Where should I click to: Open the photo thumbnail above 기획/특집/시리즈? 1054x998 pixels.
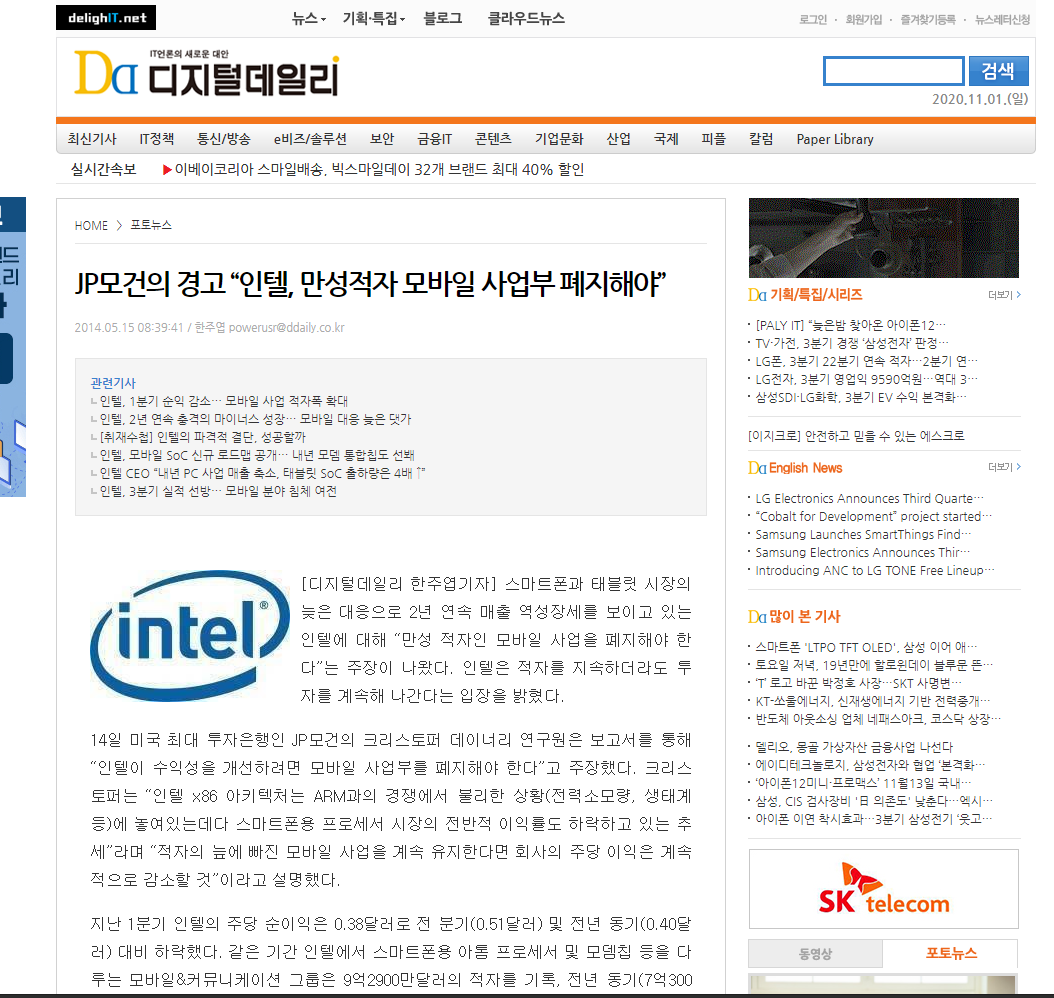[883, 237]
